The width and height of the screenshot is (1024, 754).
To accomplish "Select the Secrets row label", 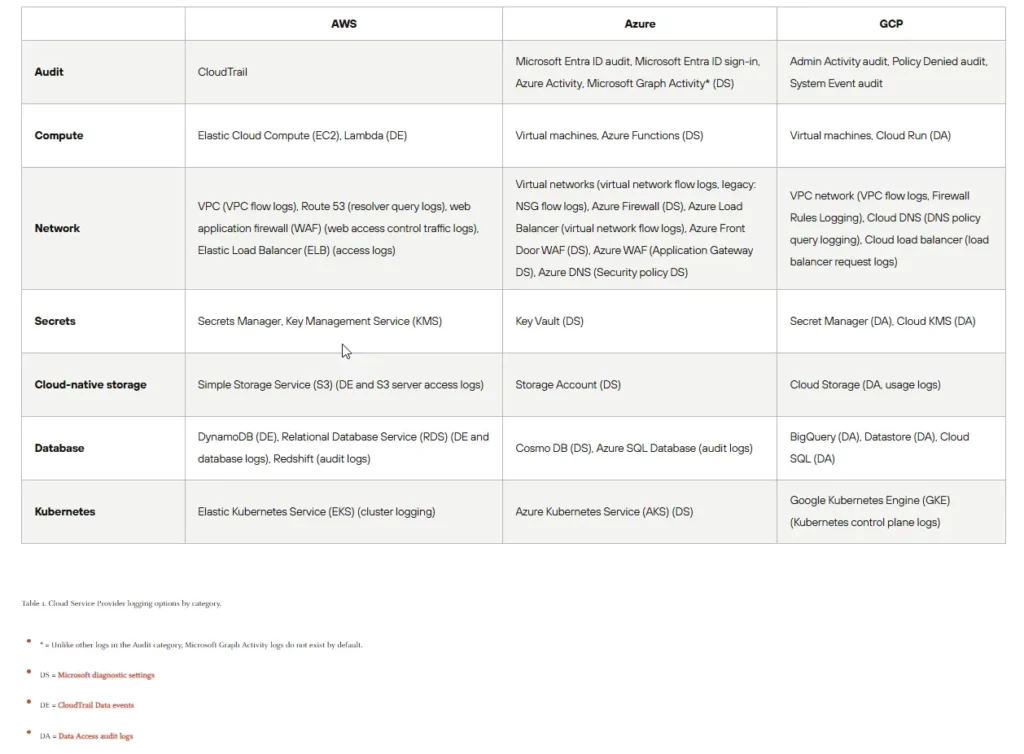I will [55, 321].
